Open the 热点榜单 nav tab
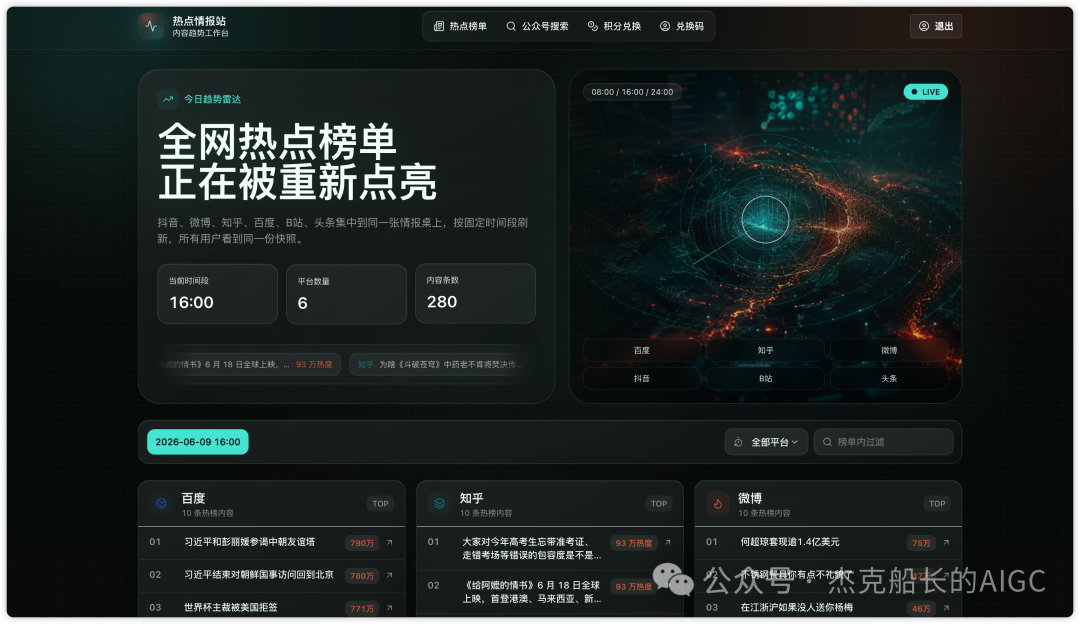This screenshot has width=1080, height=624. tap(460, 26)
